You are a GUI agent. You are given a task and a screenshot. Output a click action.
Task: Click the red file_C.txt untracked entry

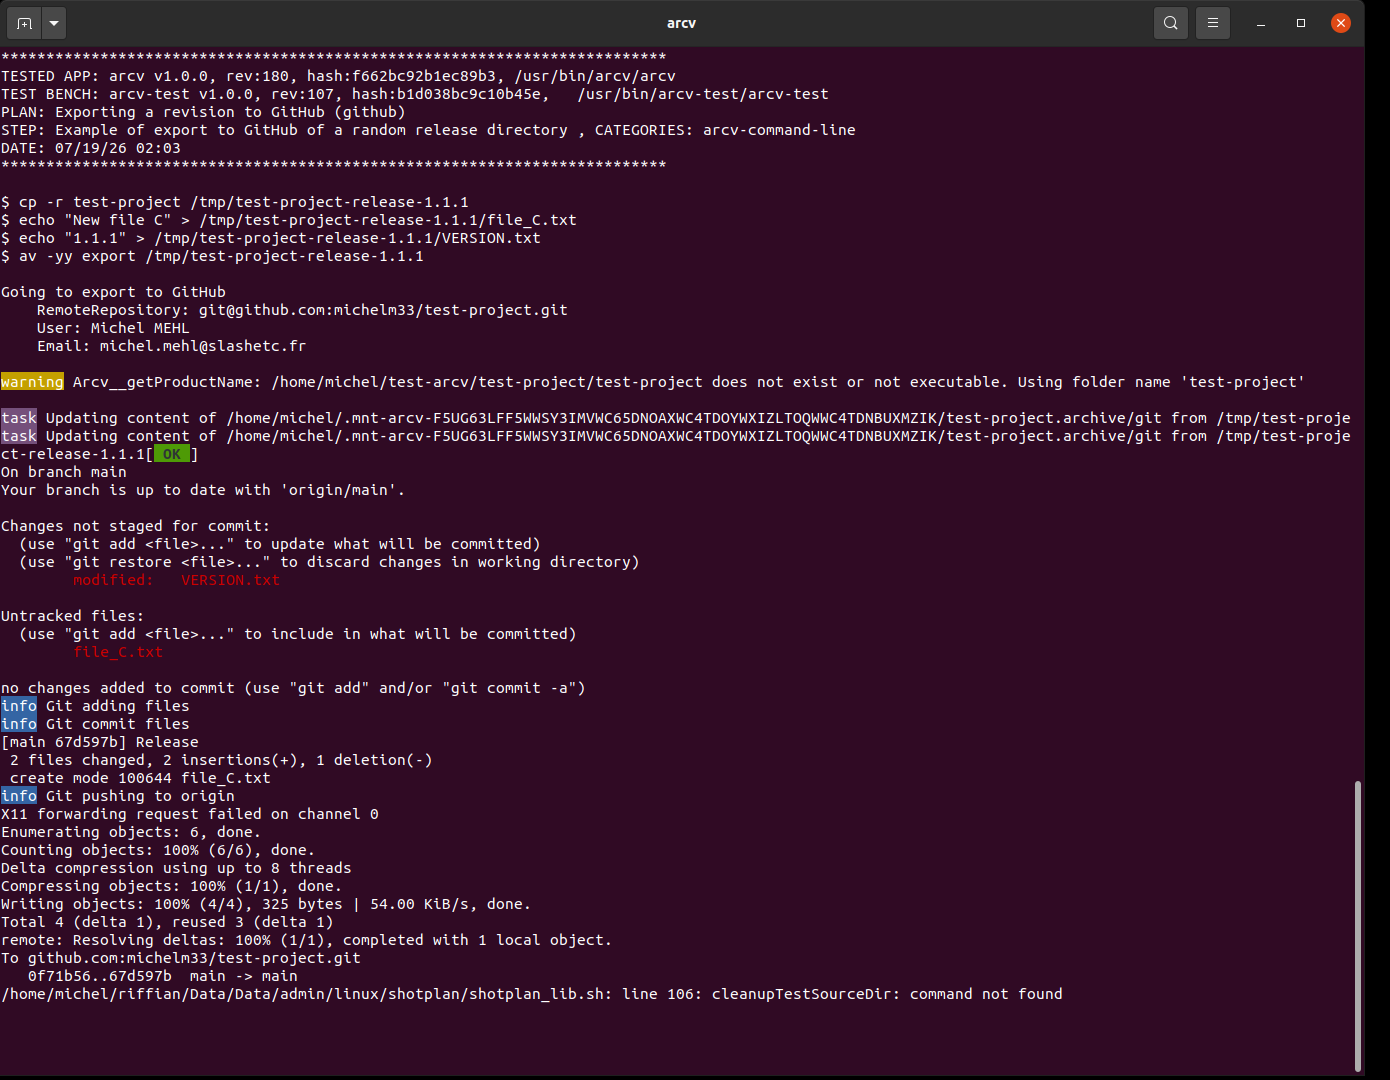tap(118, 652)
